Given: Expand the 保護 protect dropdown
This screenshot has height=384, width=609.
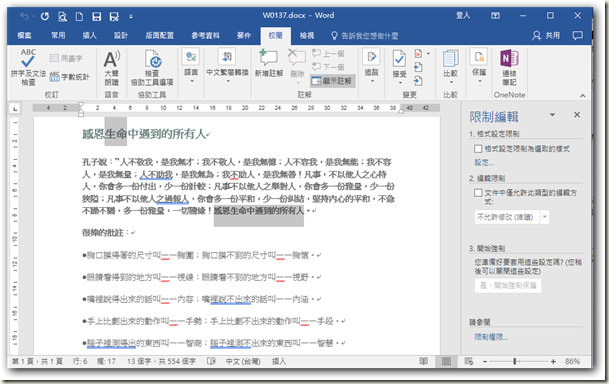Looking at the screenshot, I should (479, 82).
